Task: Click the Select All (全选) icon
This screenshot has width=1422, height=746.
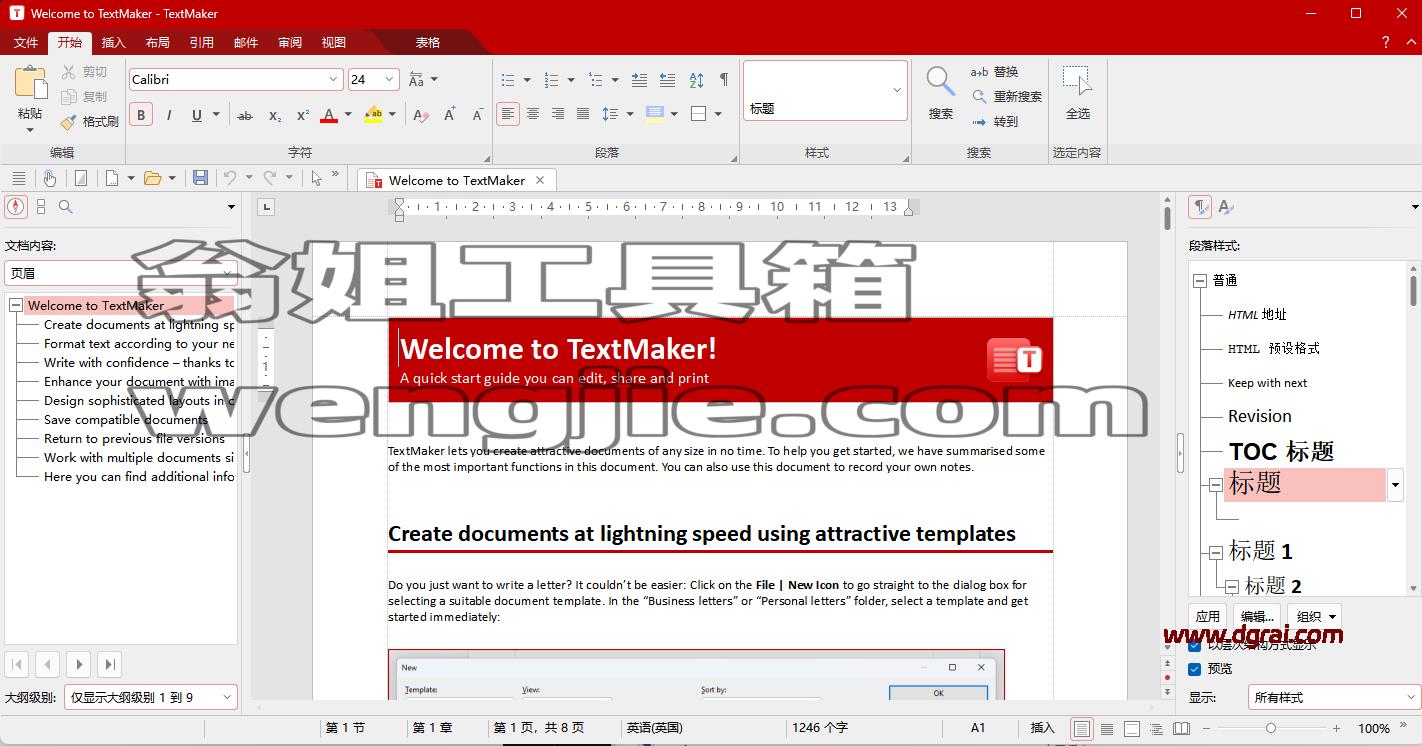Action: coord(1077,82)
